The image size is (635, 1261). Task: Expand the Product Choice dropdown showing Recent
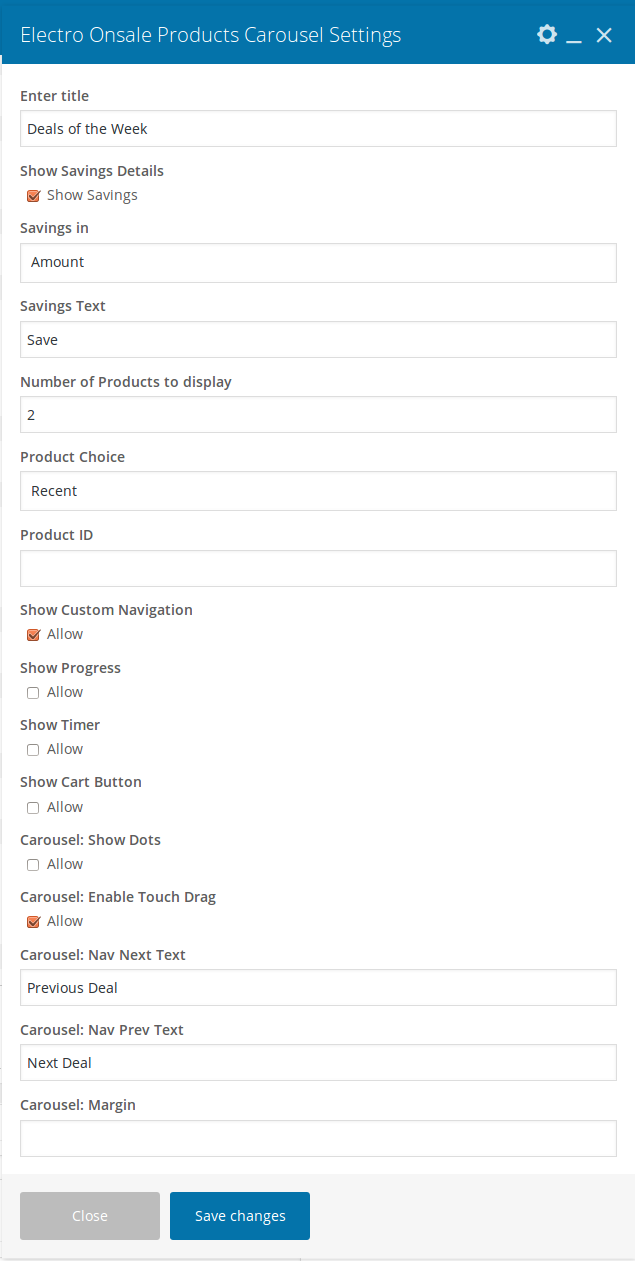click(318, 491)
